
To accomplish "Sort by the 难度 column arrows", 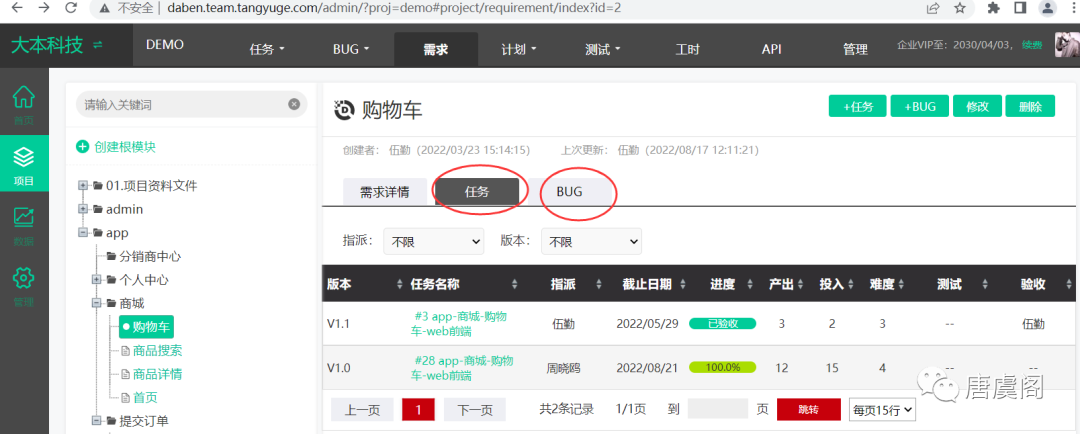I will click(x=902, y=285).
